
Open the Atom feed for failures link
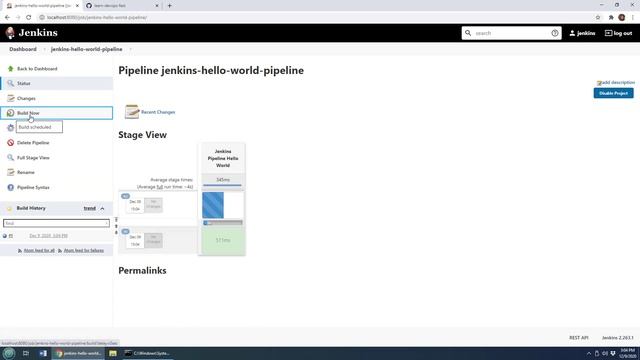(84, 251)
